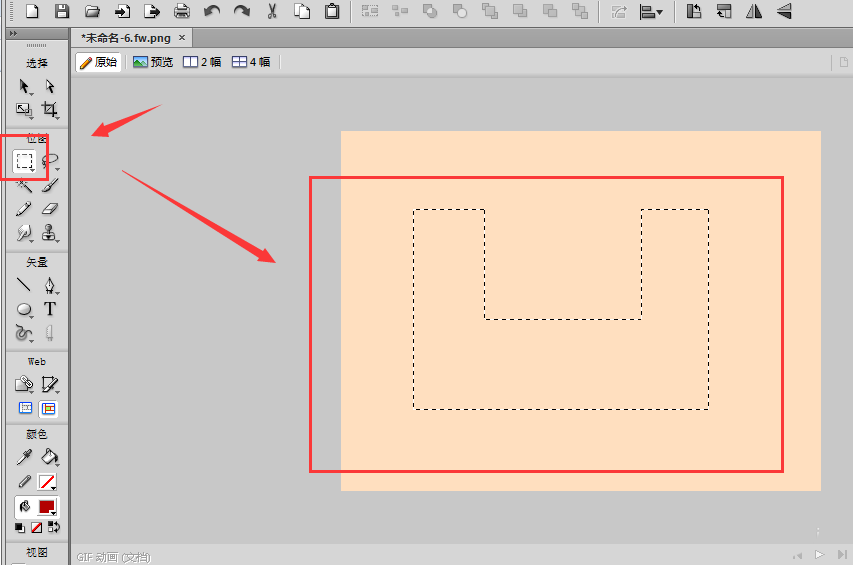The image size is (853, 565).
Task: Select the Text tool
Action: coord(49,309)
